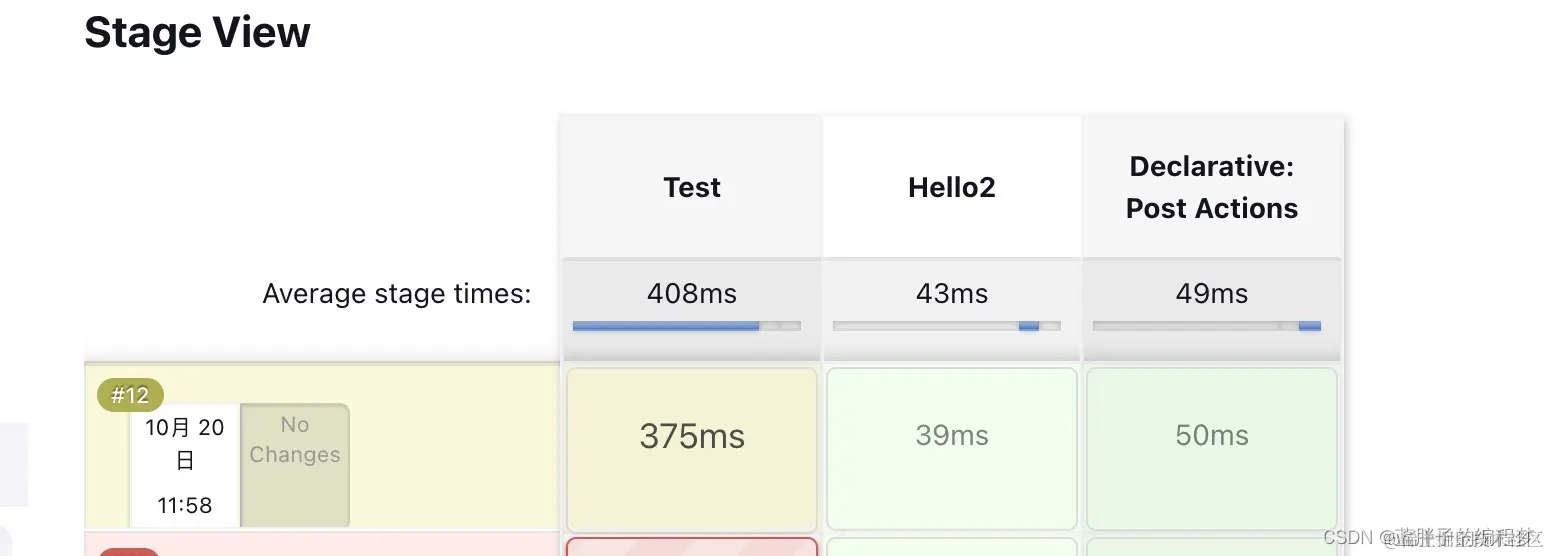Click the Declarative: Post Actions column header
The height and width of the screenshot is (556, 1550).
(x=1212, y=187)
